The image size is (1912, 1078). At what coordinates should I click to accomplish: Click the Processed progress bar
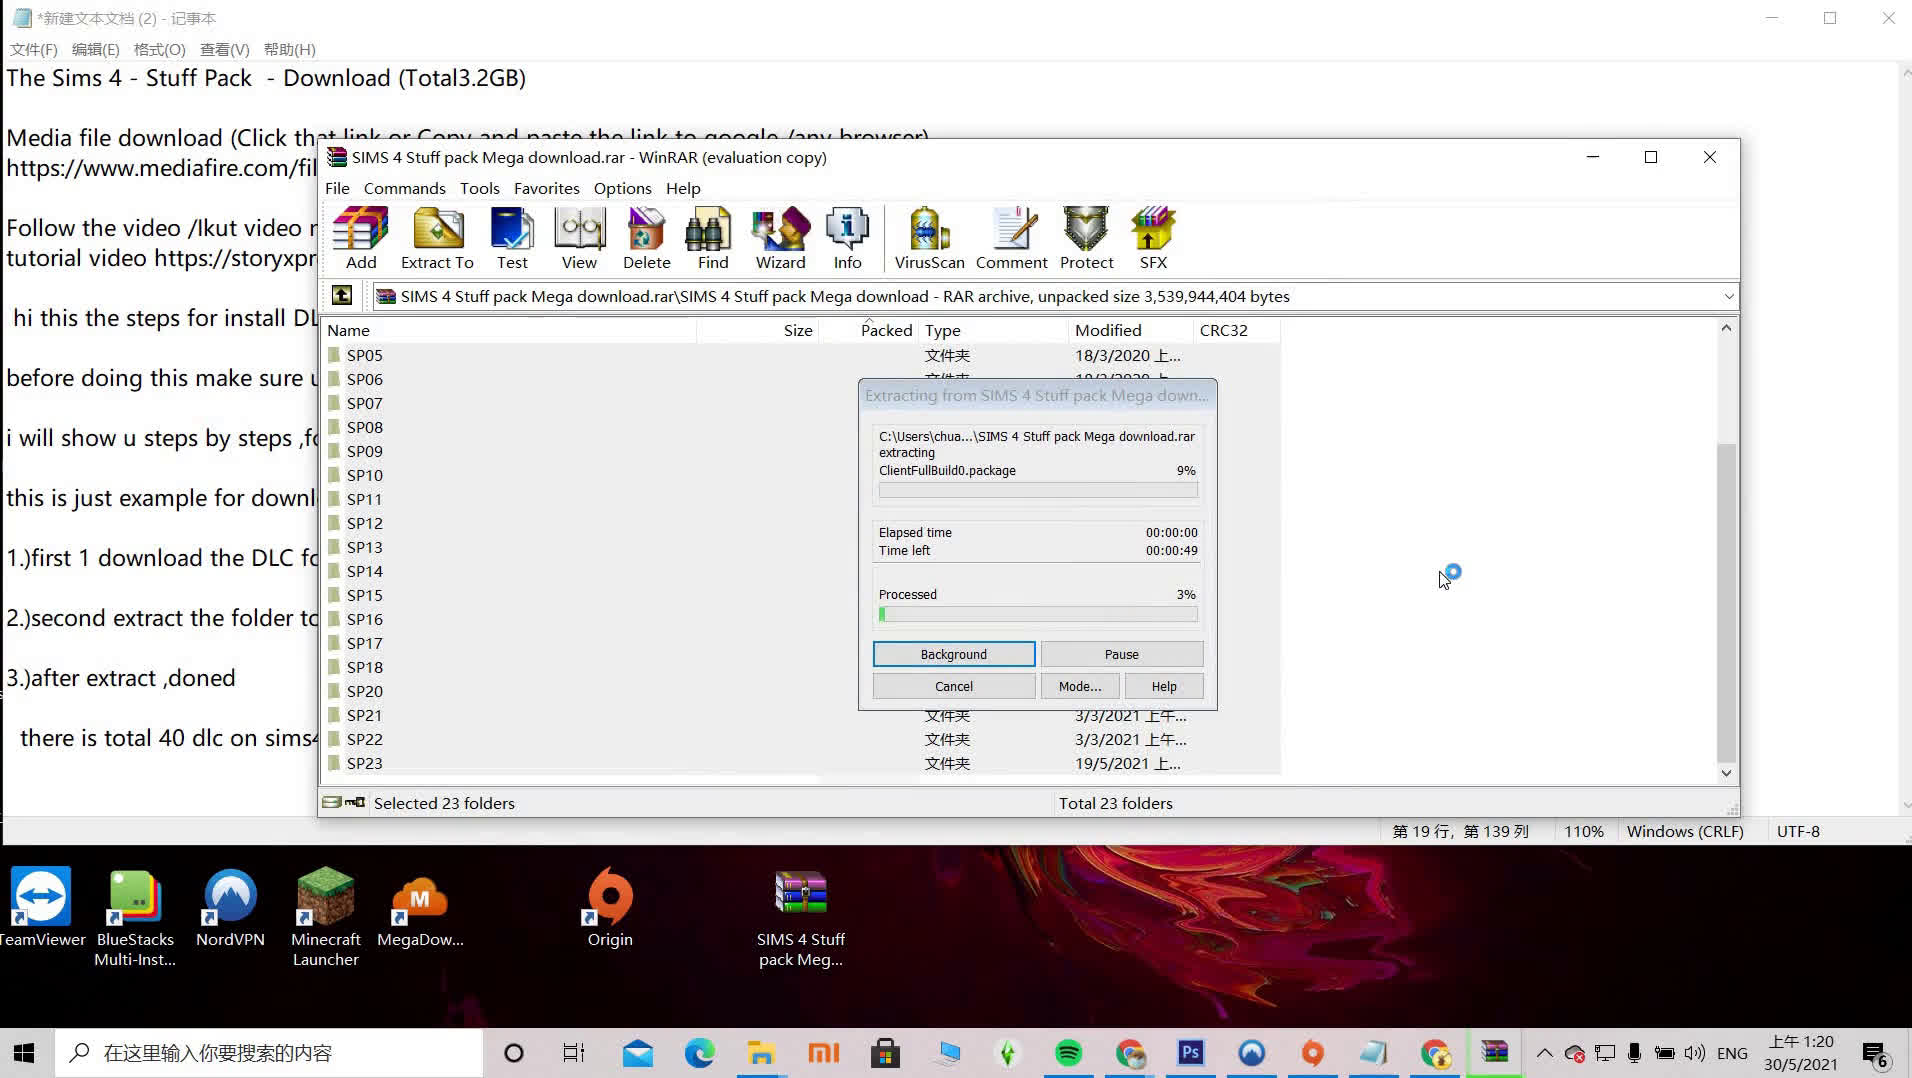point(1037,614)
